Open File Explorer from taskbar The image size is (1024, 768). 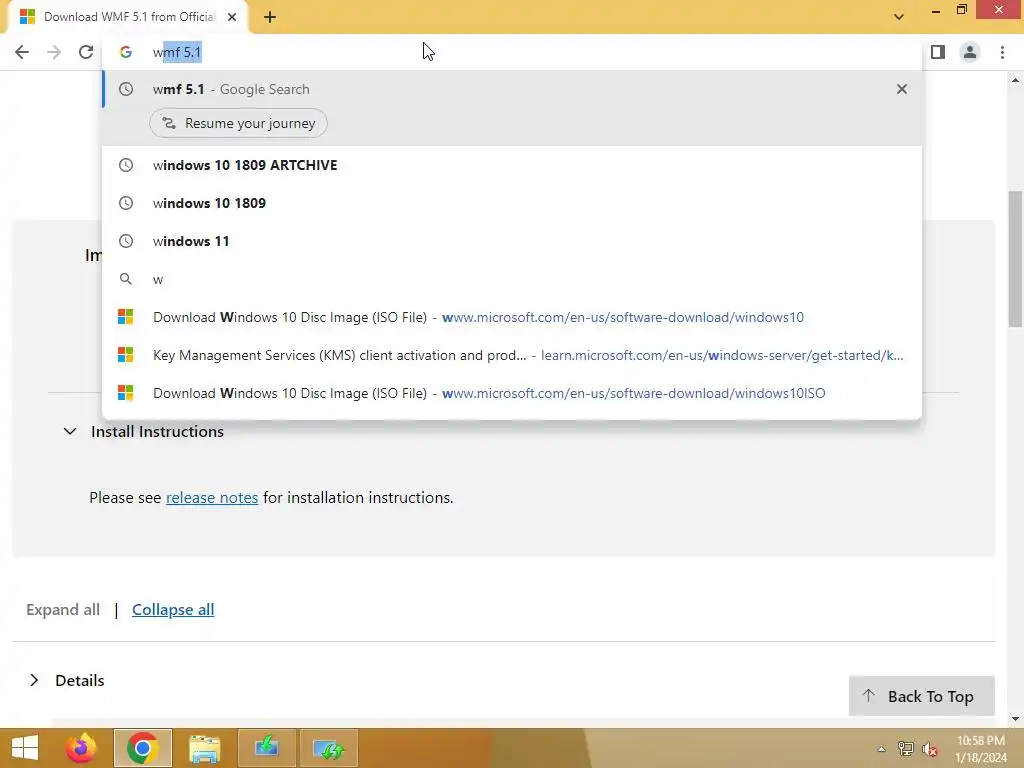(204, 748)
